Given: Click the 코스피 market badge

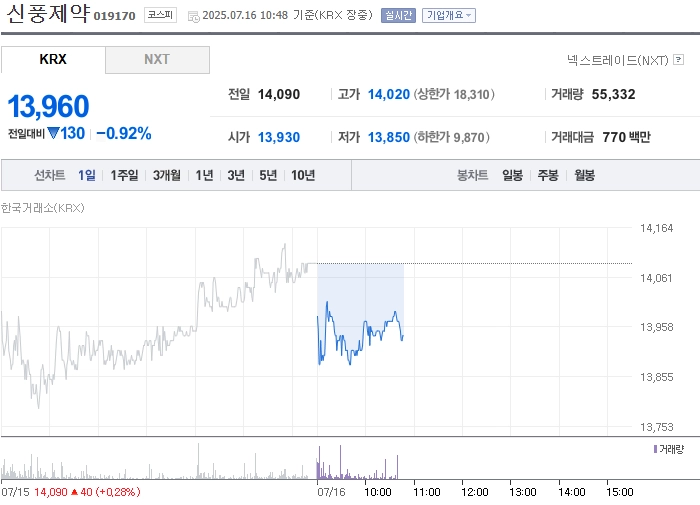Looking at the screenshot, I should [x=160, y=15].
